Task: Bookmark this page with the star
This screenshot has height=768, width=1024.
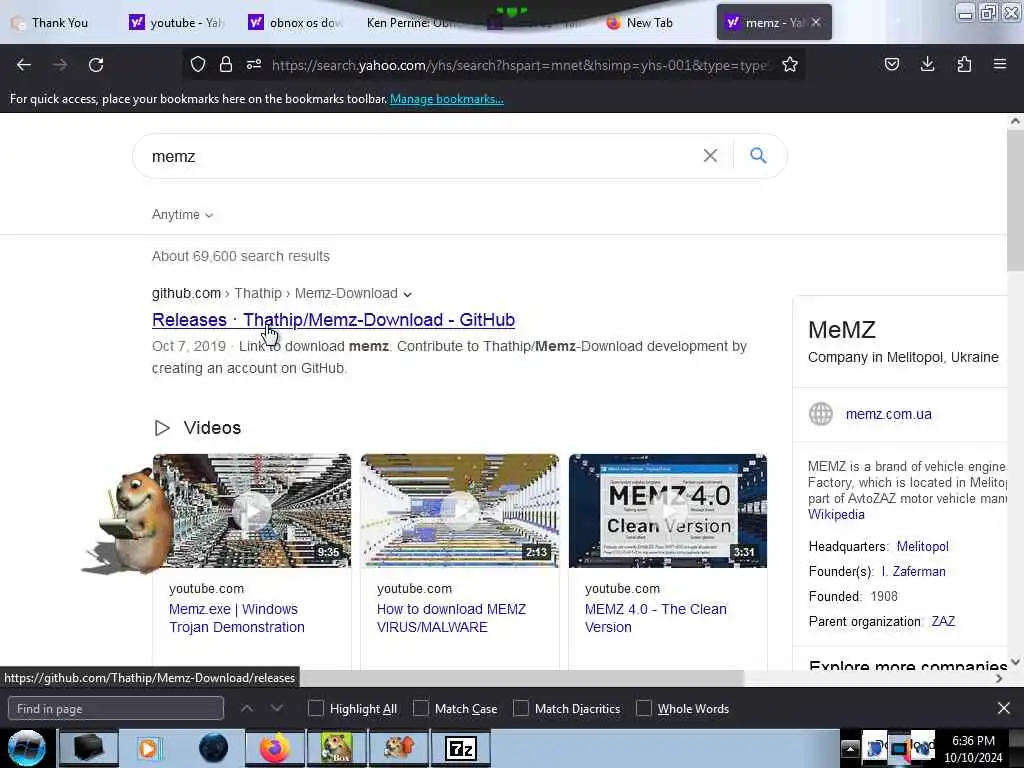Action: [x=790, y=64]
